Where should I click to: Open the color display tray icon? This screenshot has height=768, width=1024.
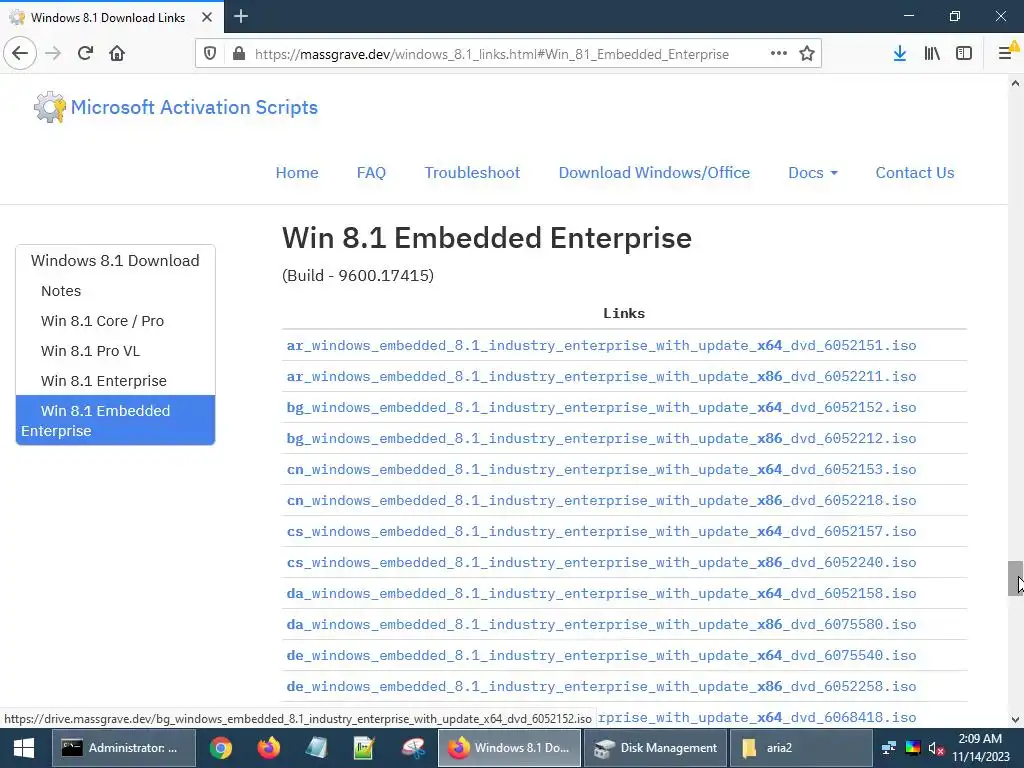click(912, 748)
